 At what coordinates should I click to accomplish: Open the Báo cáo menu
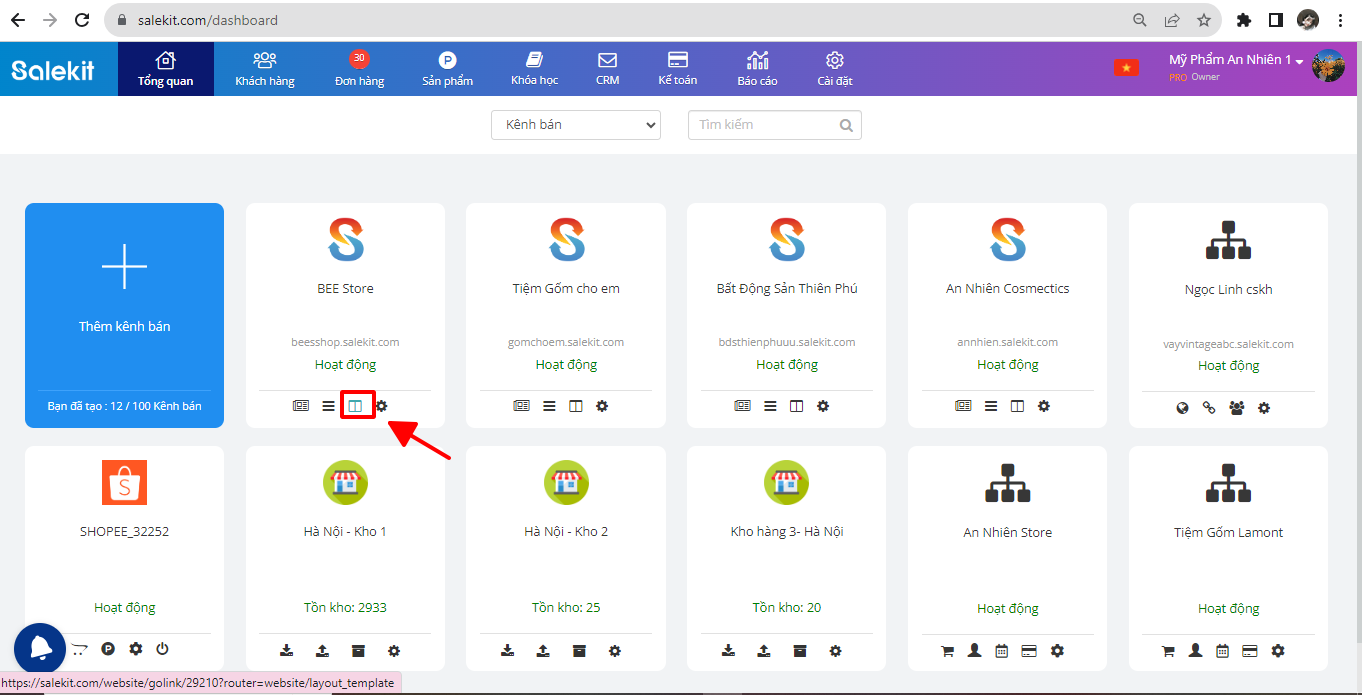(x=757, y=68)
